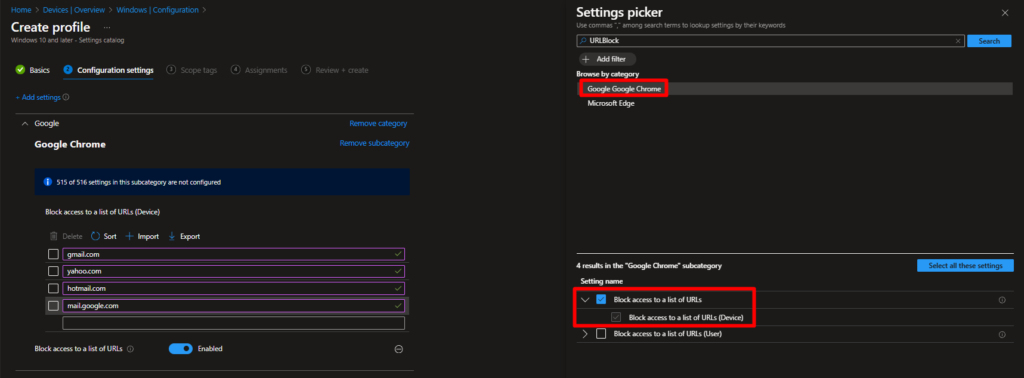Choose Google Google Chrome category
Screen dimensions: 1024x378
pos(624,88)
